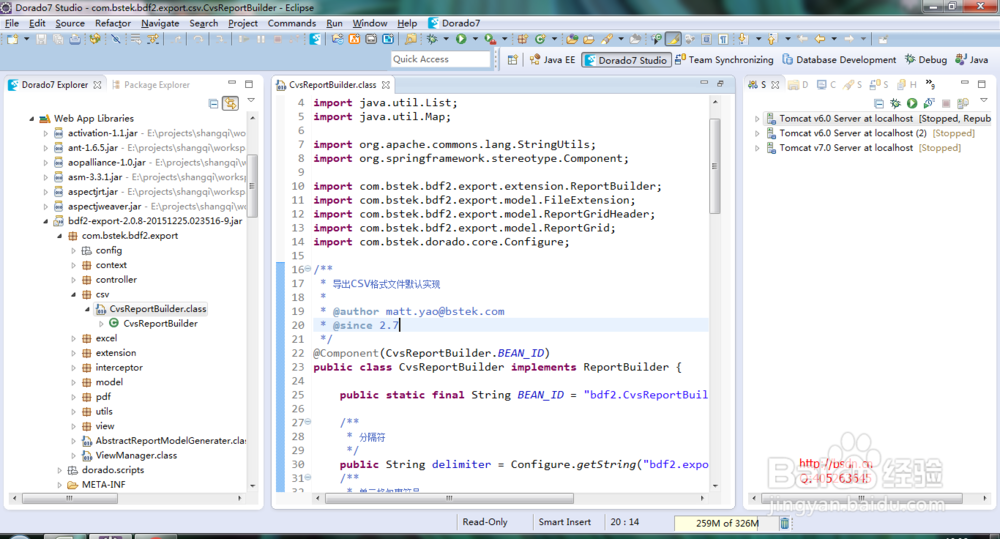Click the Previous Annotation arrow icon
Viewport: 1000px width, 539px height.
772,39
